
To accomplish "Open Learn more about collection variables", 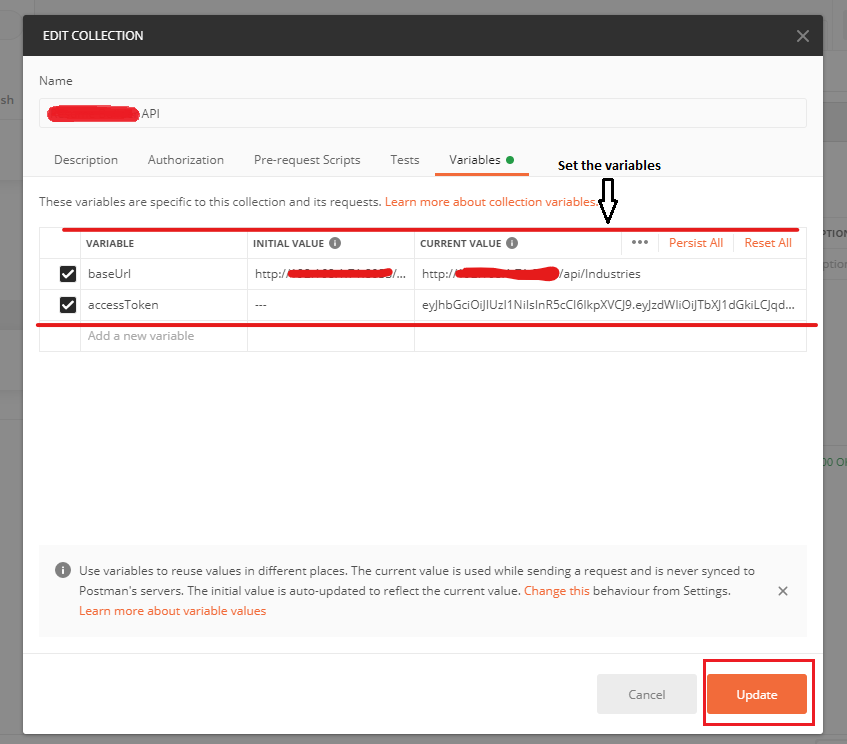I will click(x=490, y=201).
